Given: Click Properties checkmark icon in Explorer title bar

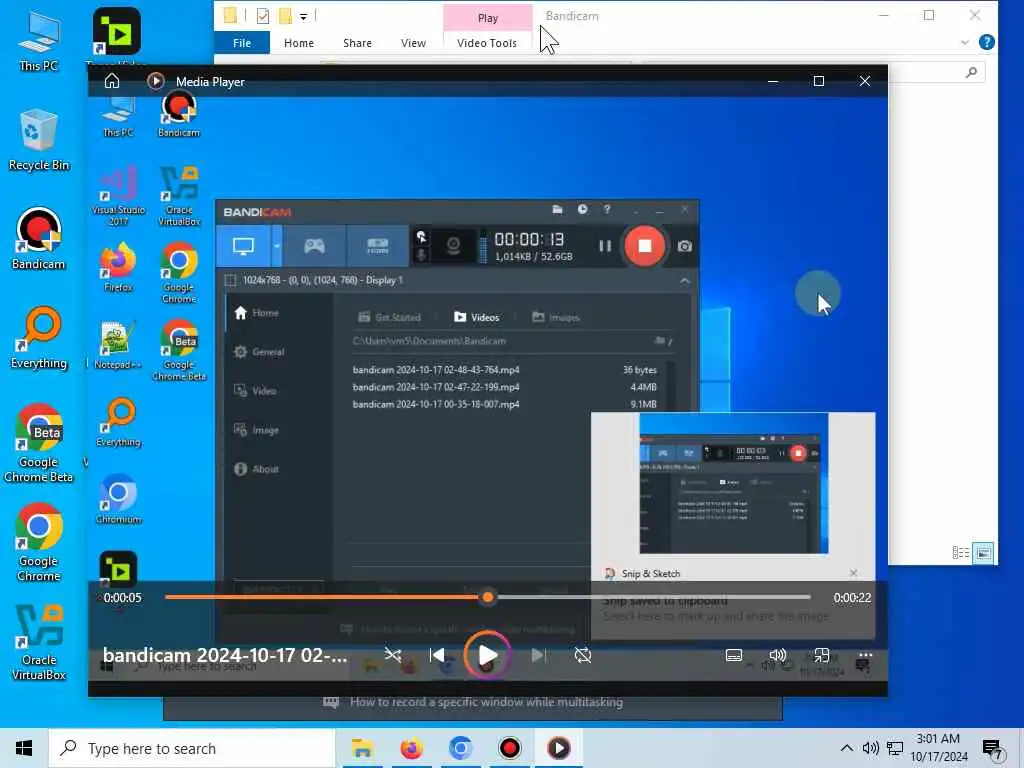Looking at the screenshot, I should coord(263,16).
